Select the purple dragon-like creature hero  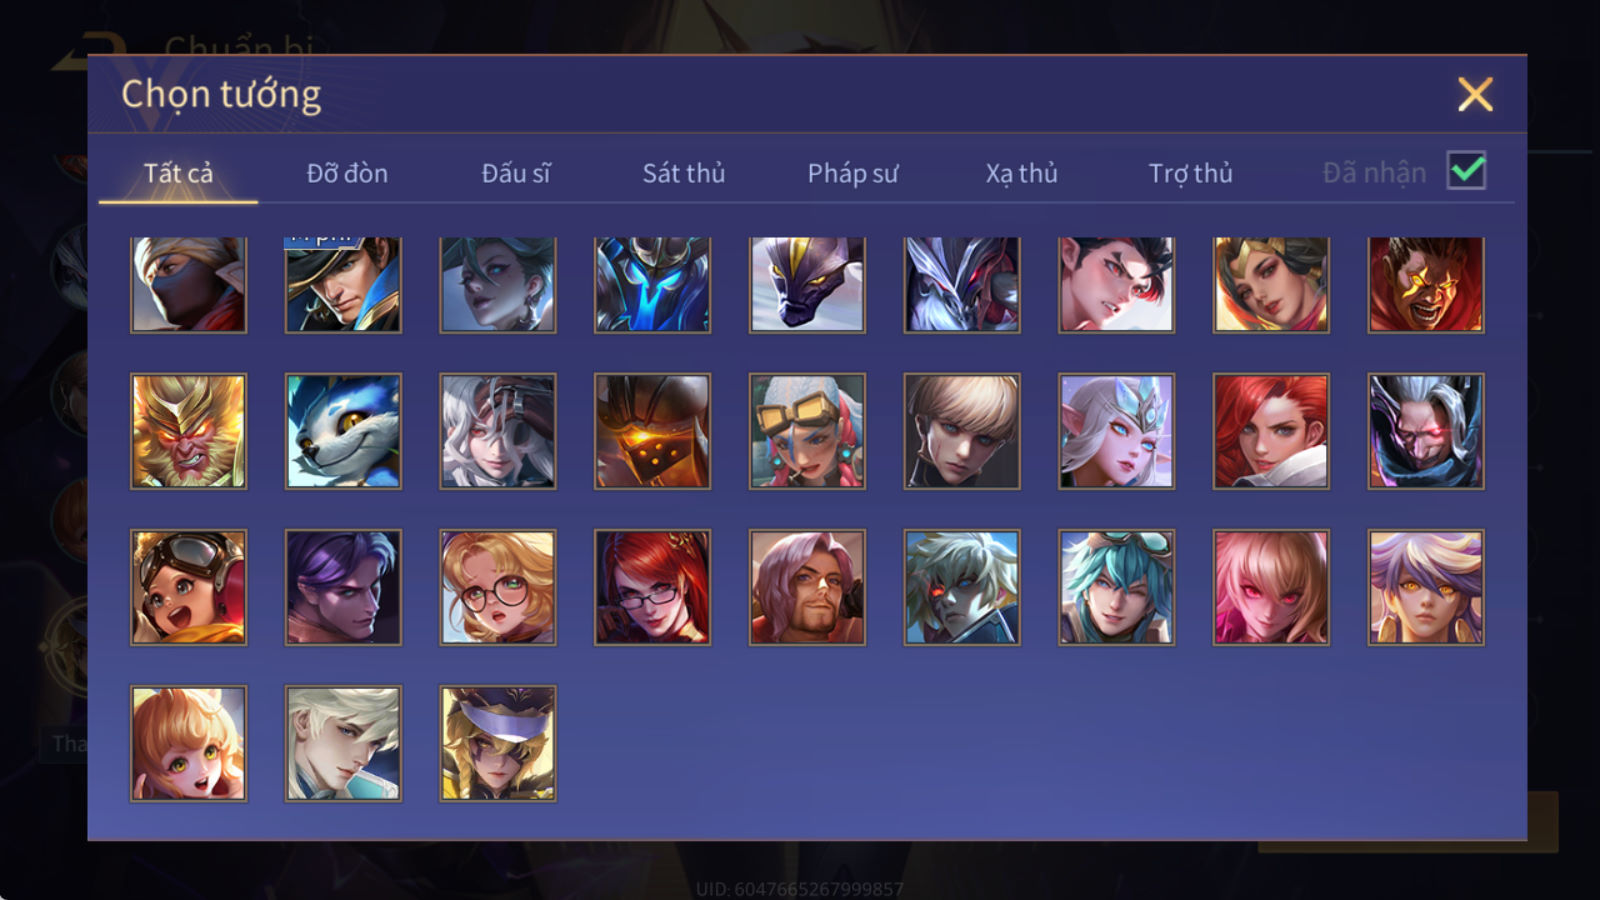coord(807,284)
